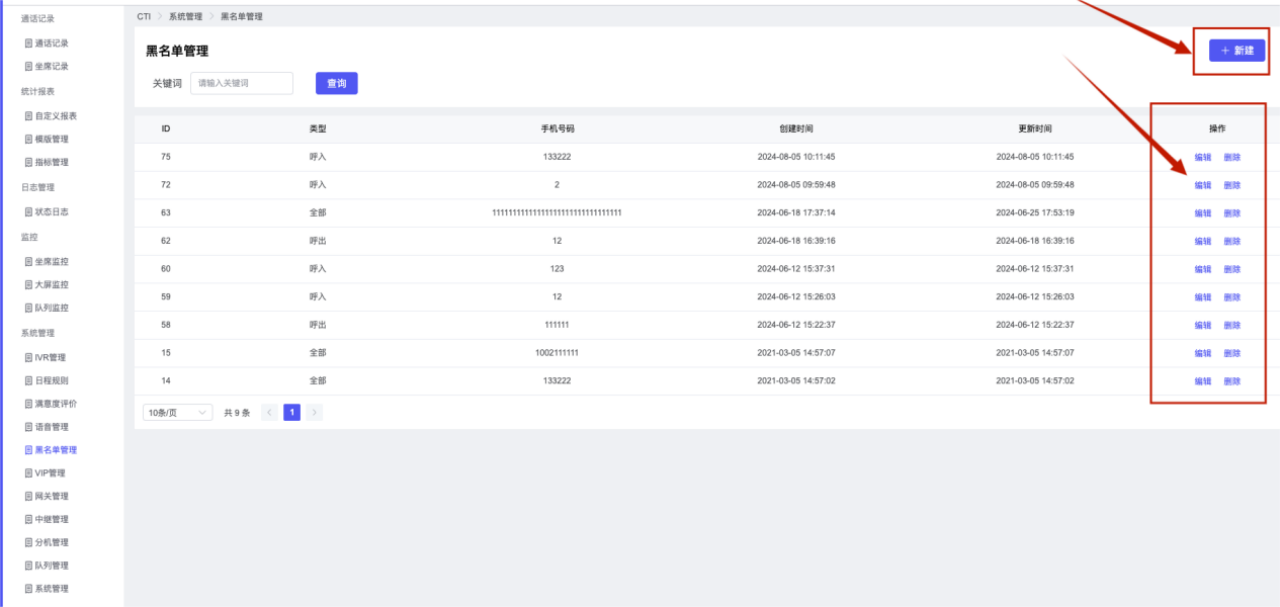Go to previous page arrow in pagination
Viewport: 1280px width, 607px height.
269,412
